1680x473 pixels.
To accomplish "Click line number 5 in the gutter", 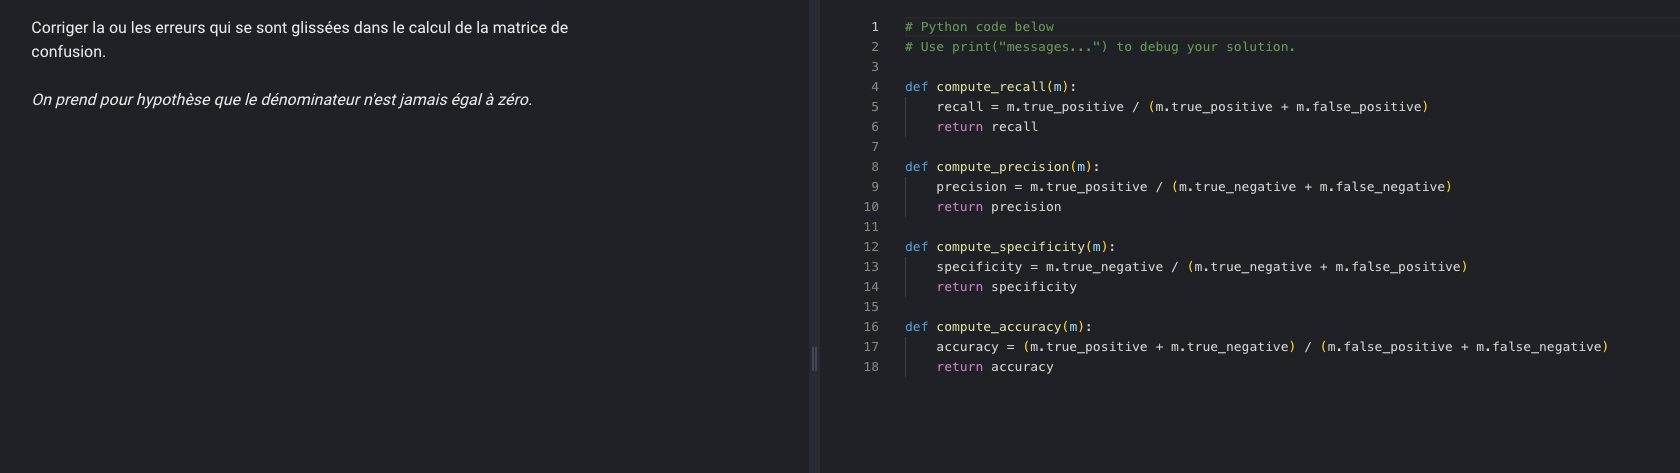I will coord(874,107).
